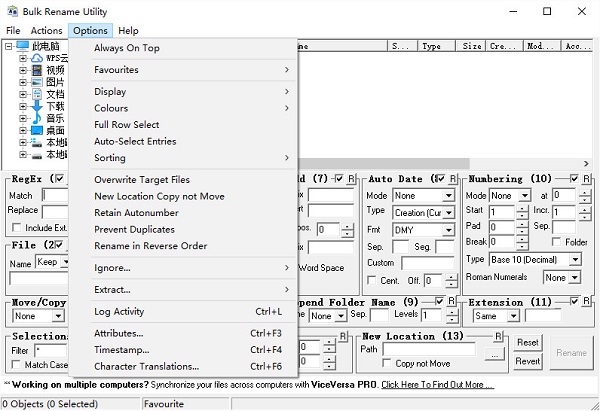Click the Reset button
This screenshot has width=600, height=411.
click(x=528, y=342)
